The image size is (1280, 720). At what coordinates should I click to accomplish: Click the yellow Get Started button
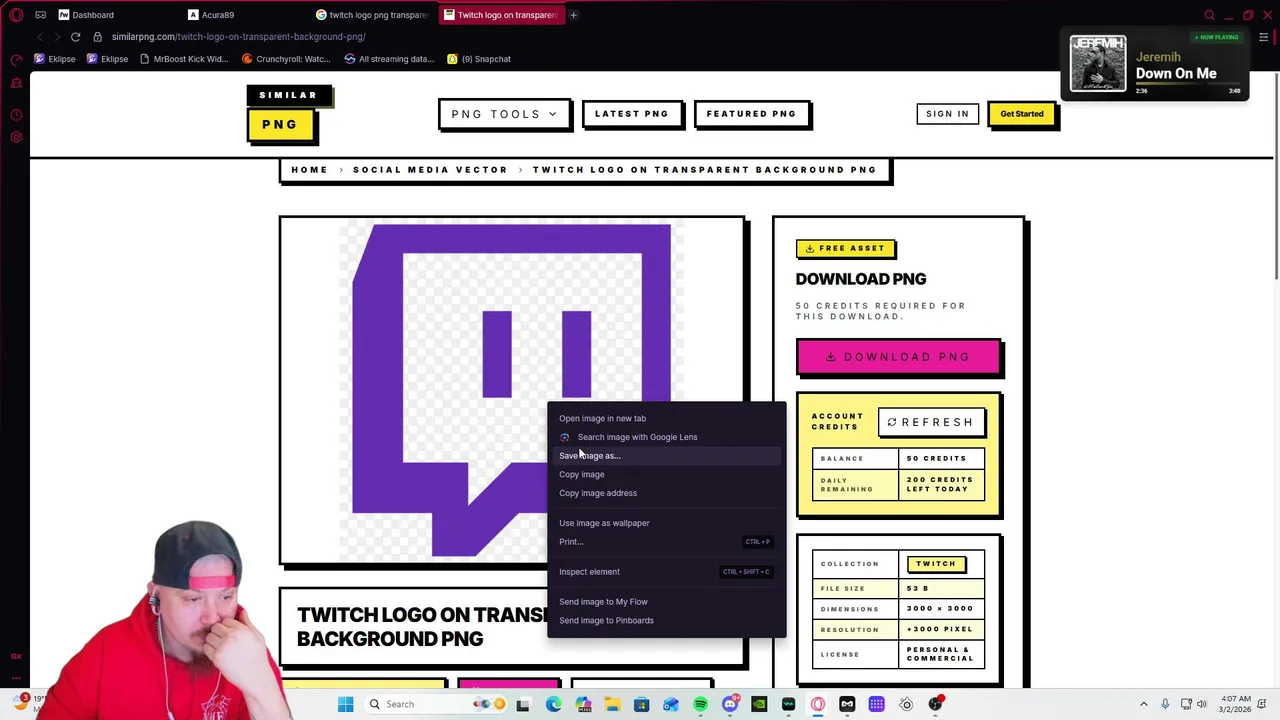pyautogui.click(x=1021, y=114)
